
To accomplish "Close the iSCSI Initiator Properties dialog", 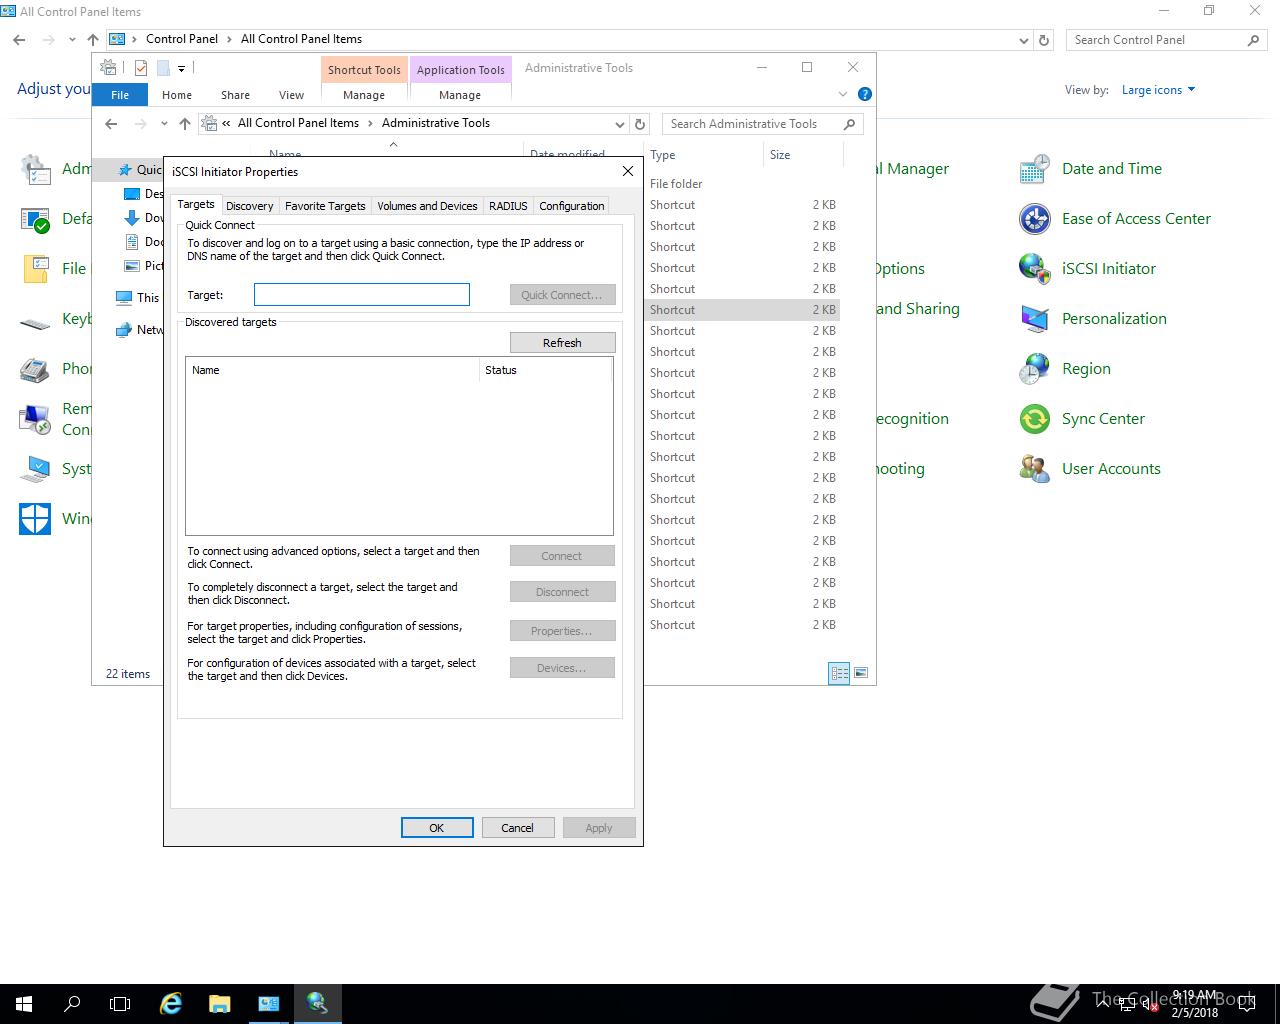I will tap(628, 171).
